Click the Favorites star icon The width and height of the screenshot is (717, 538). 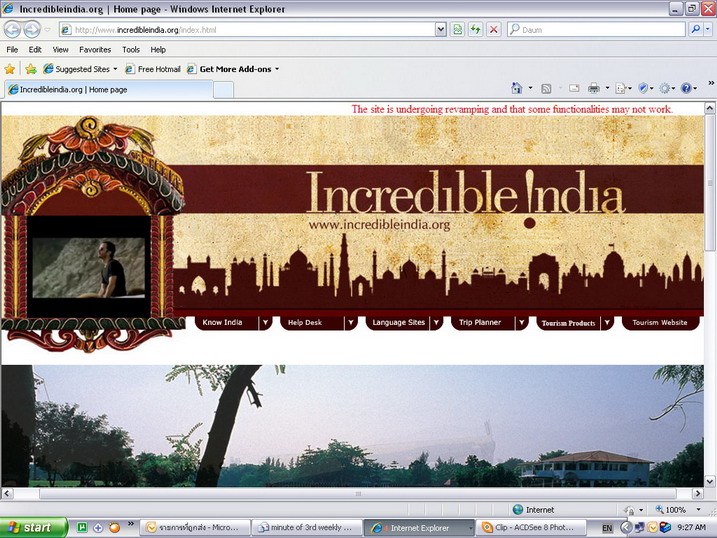tap(10, 69)
